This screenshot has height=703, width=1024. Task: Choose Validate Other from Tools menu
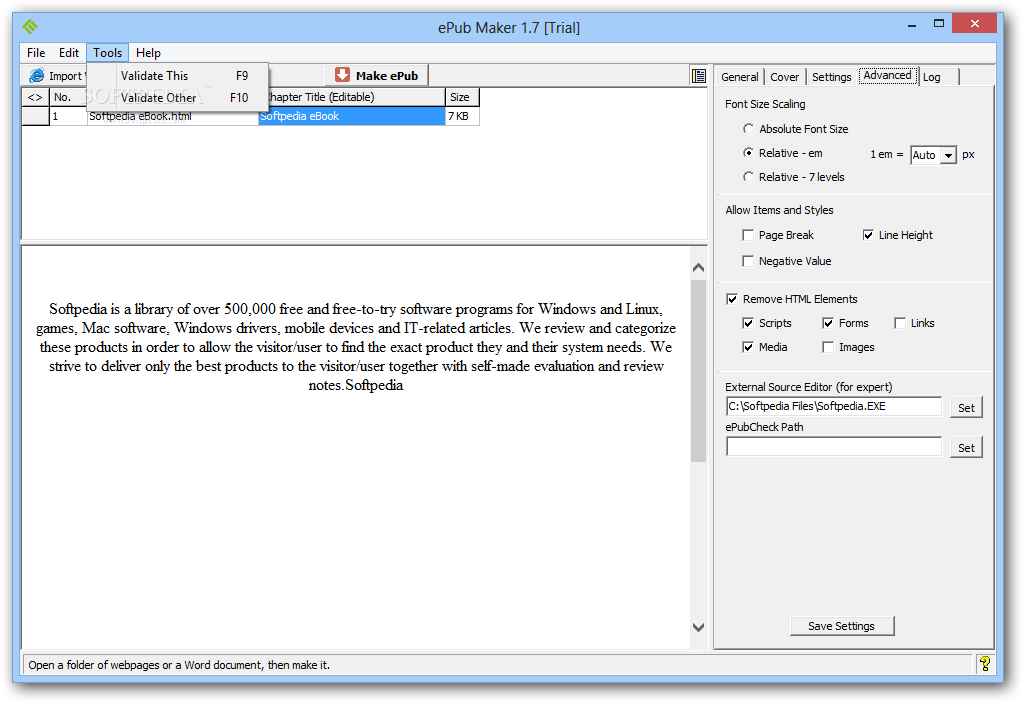coord(178,98)
